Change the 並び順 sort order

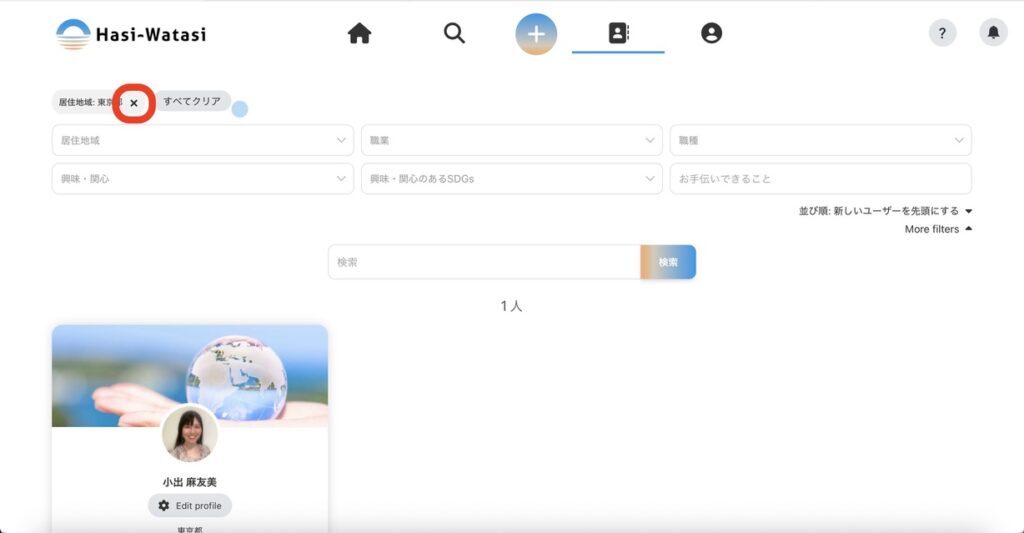(885, 211)
